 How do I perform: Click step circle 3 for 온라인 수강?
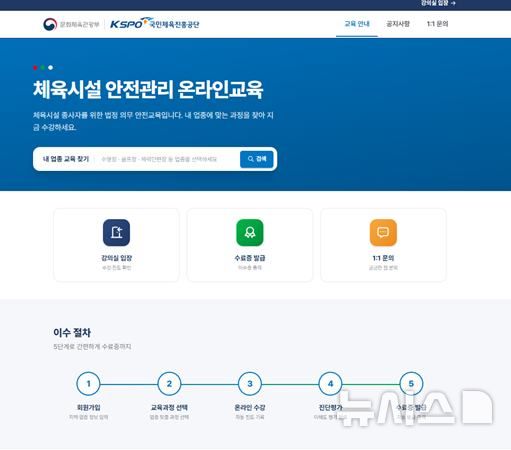250,384
